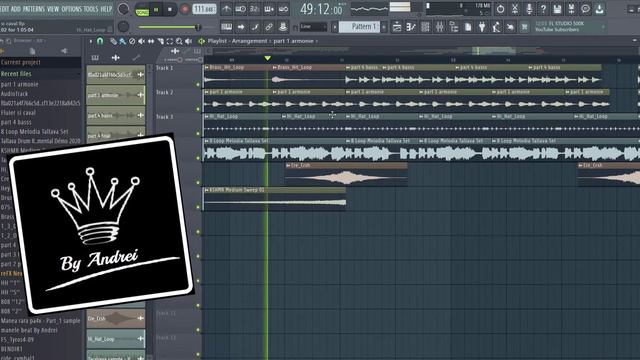Click the microphone recording icon
The image size is (640, 360).
click(x=529, y=9)
